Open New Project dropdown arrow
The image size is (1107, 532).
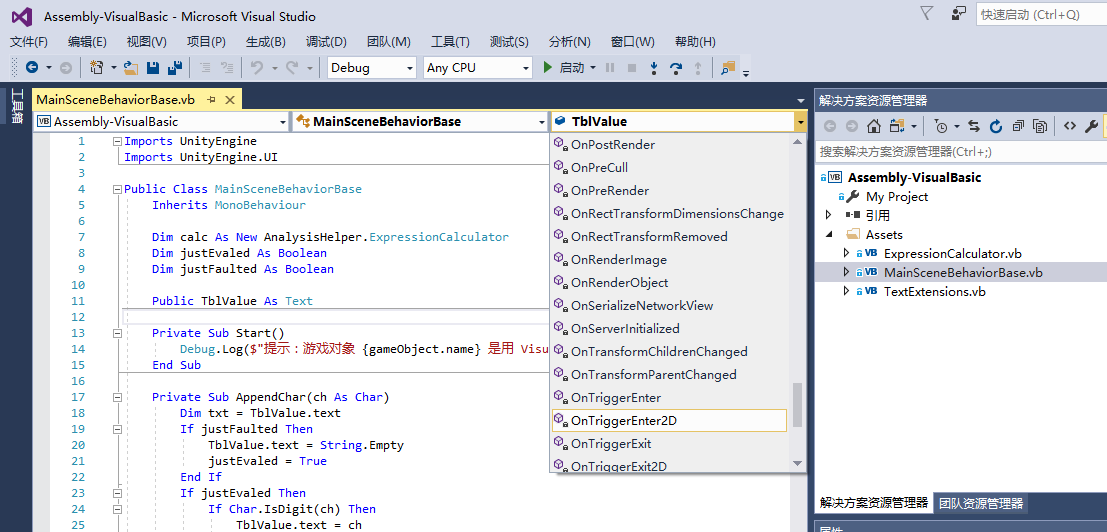(114, 68)
